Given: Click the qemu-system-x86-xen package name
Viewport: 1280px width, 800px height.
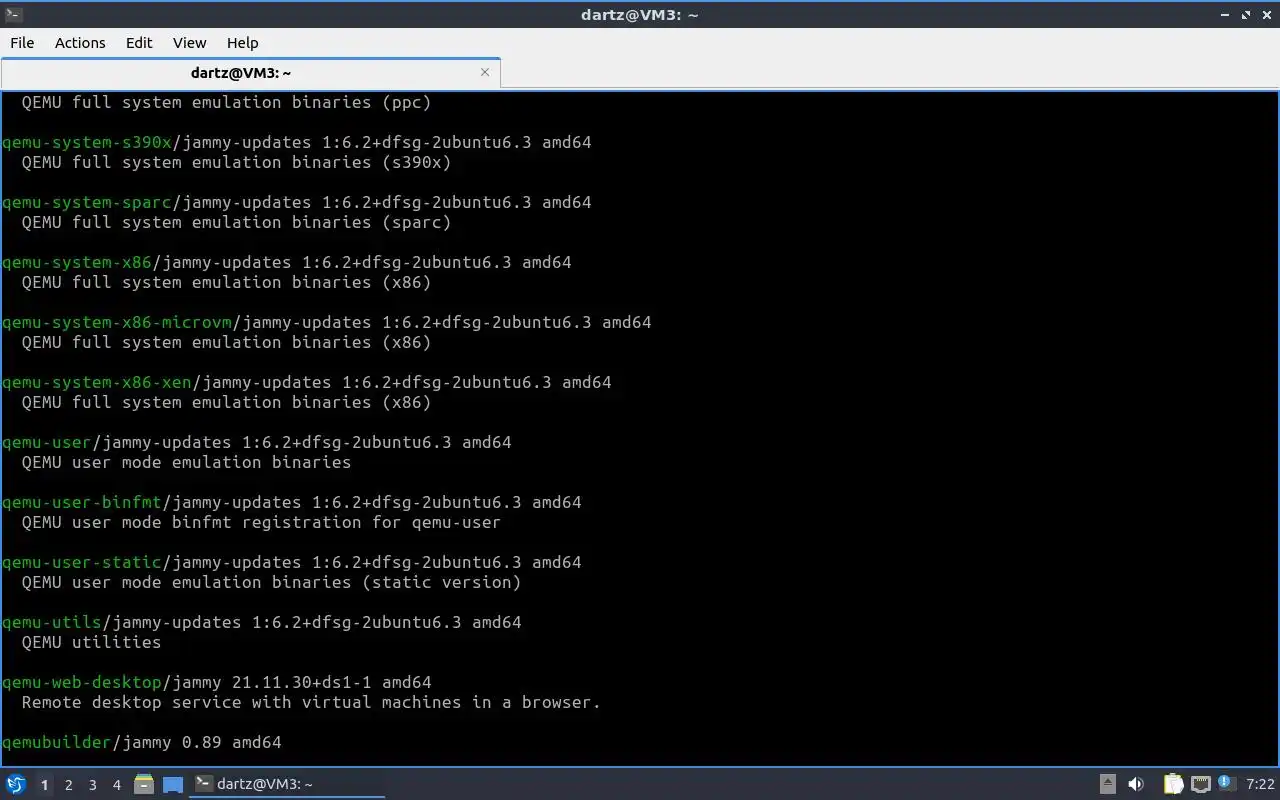Looking at the screenshot, I should (97, 382).
